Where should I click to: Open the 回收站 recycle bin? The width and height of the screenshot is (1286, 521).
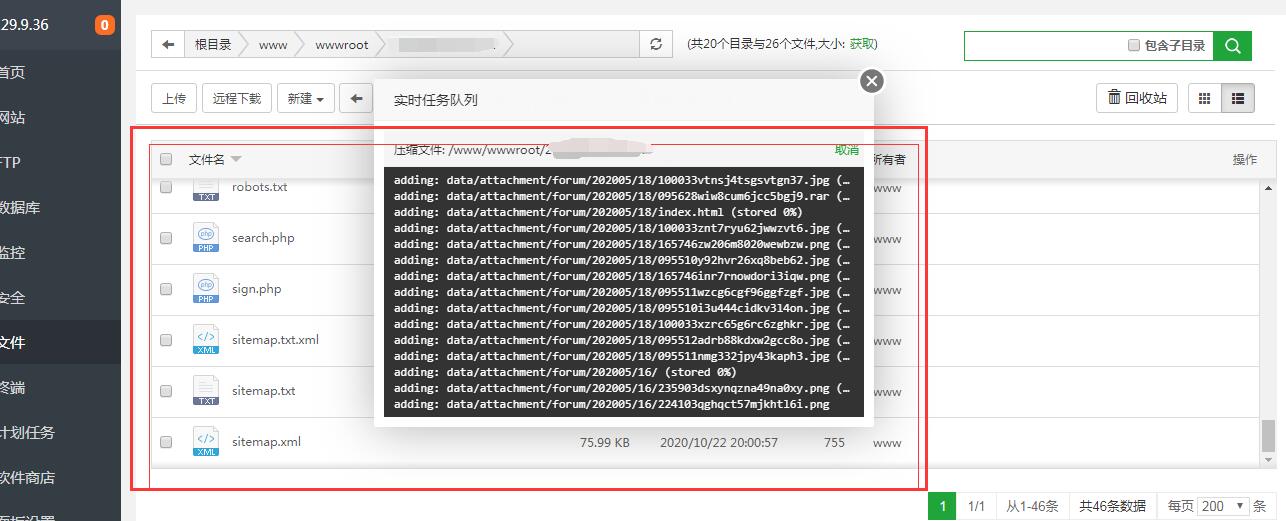click(1137, 98)
